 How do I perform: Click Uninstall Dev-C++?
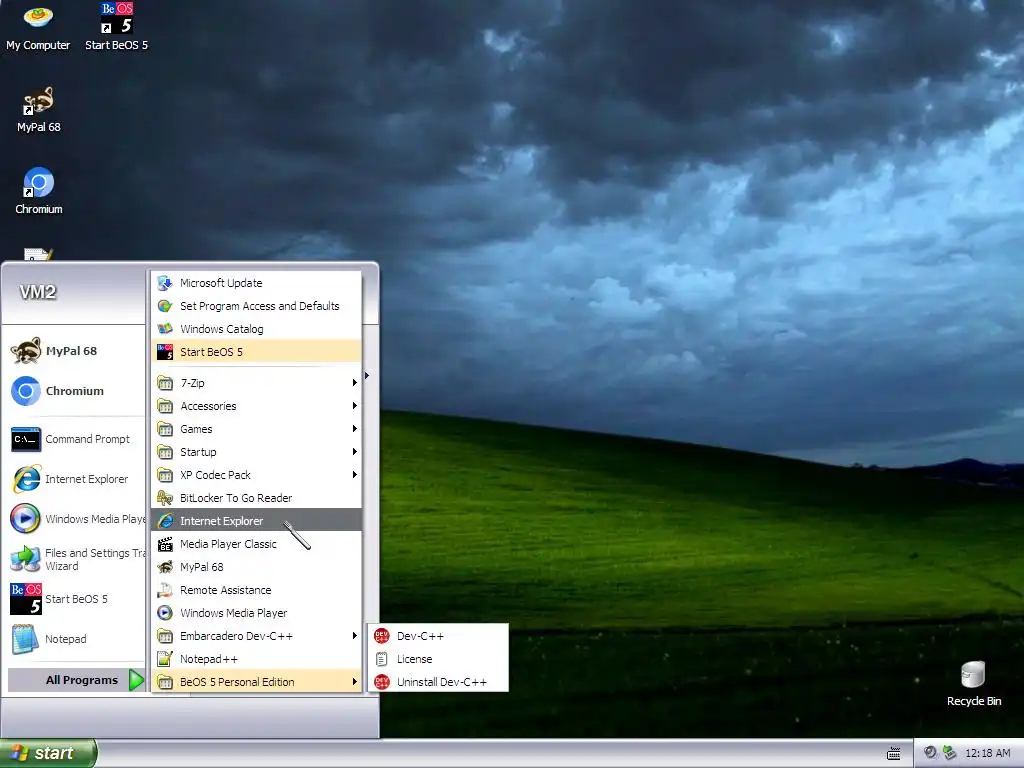pos(439,681)
